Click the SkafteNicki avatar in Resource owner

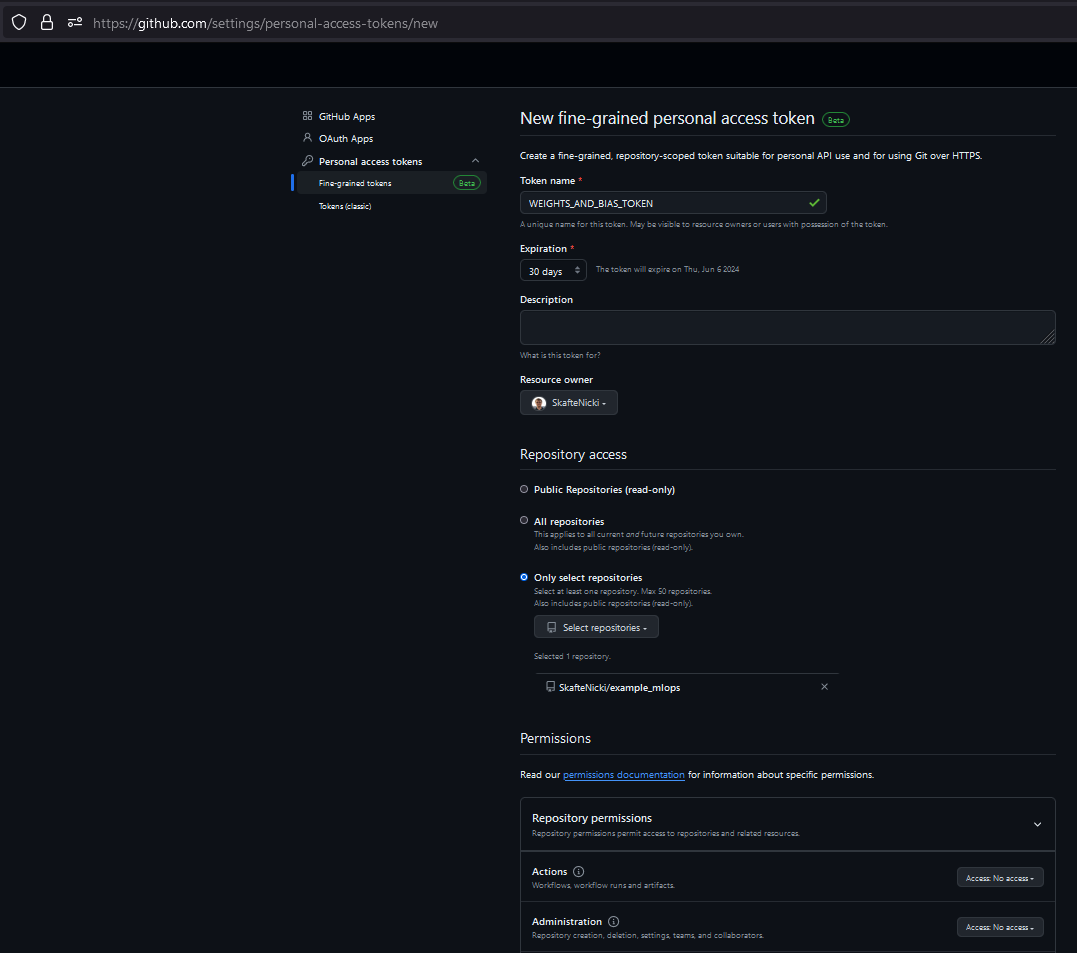coord(539,403)
